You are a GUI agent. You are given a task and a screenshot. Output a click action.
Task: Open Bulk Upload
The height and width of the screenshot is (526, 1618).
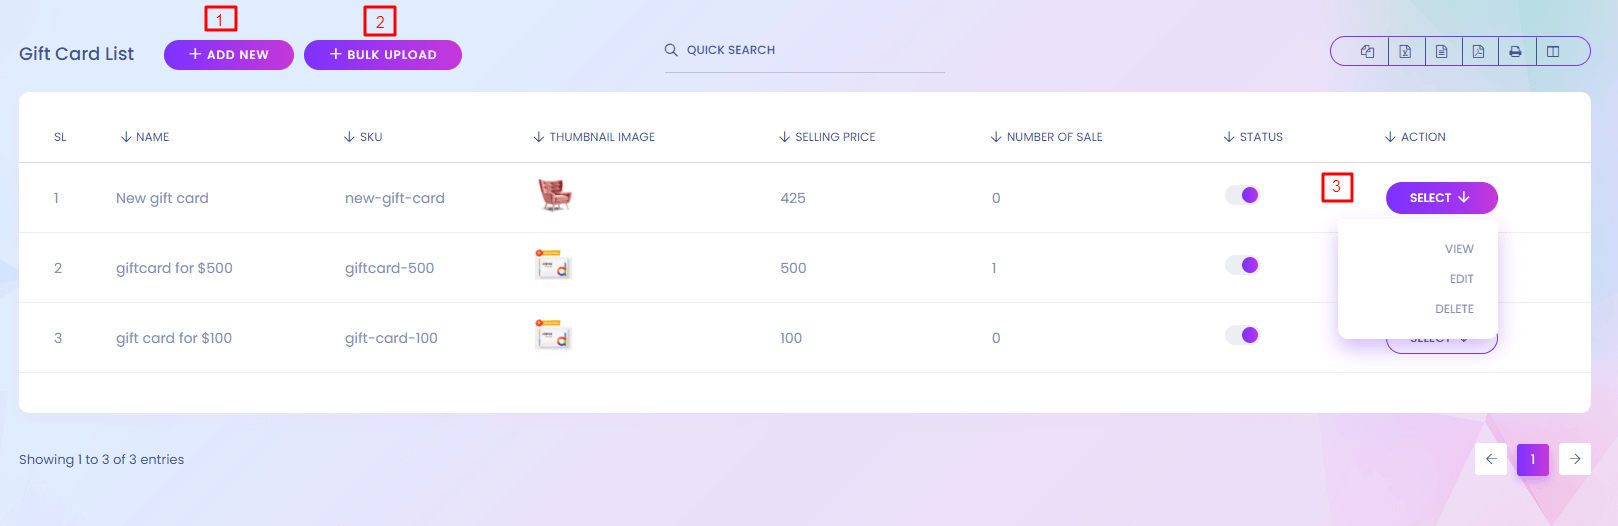point(383,55)
